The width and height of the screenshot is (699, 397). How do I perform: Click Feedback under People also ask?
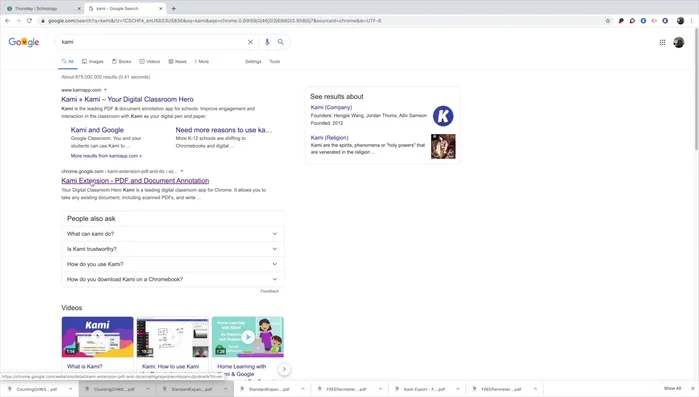(269, 291)
